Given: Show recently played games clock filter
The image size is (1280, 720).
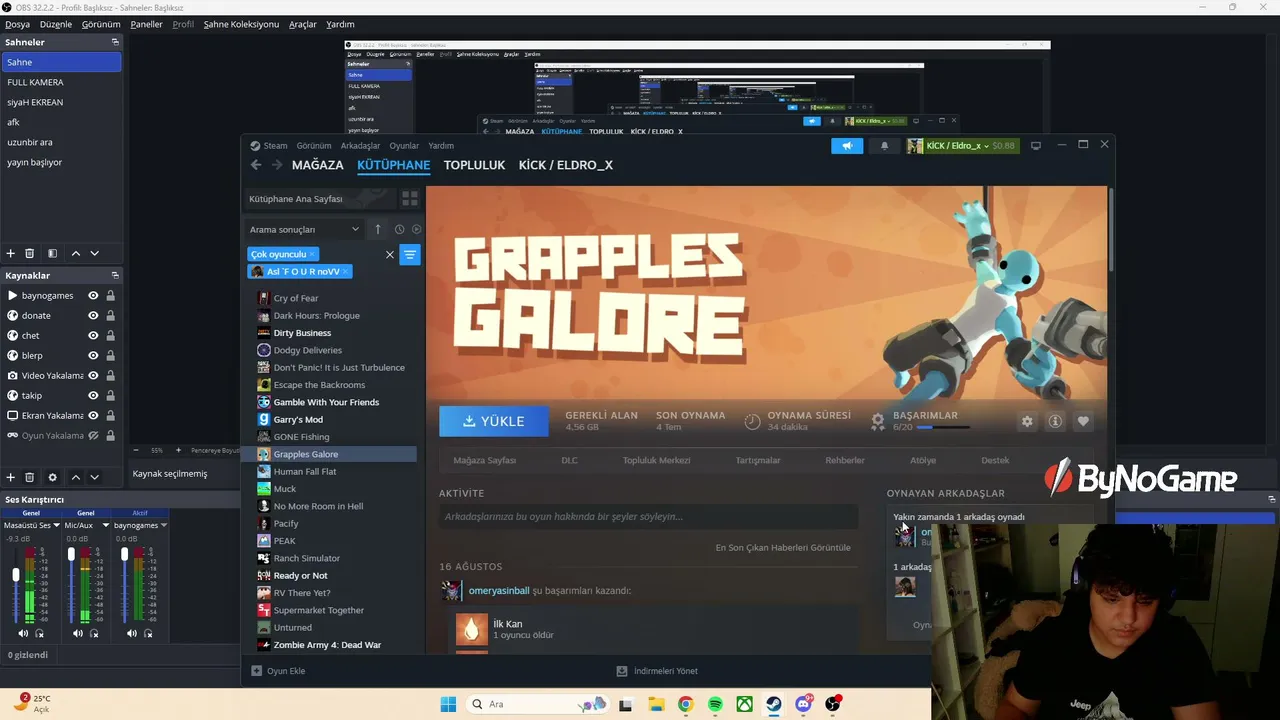Looking at the screenshot, I should 399,229.
